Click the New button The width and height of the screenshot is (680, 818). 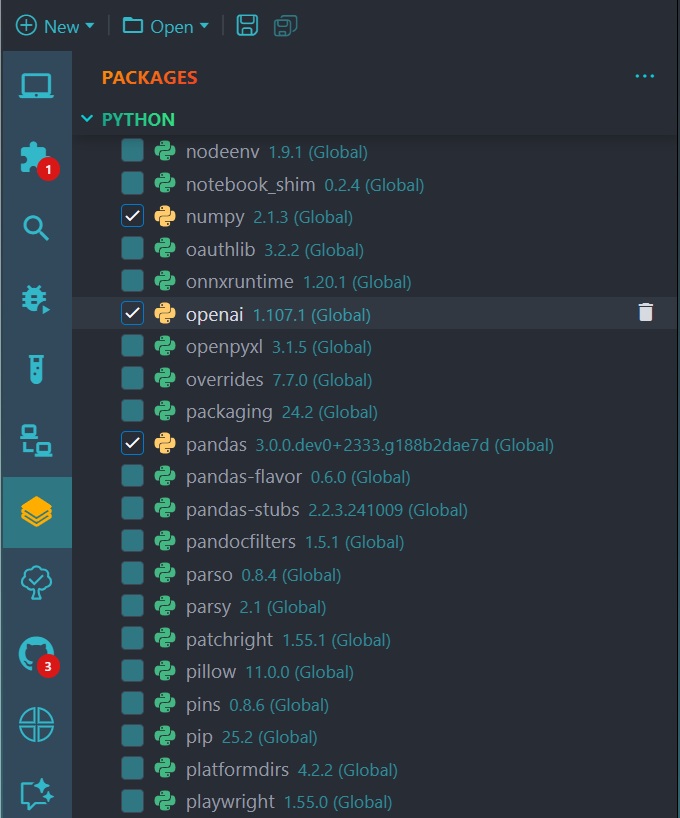point(47,26)
